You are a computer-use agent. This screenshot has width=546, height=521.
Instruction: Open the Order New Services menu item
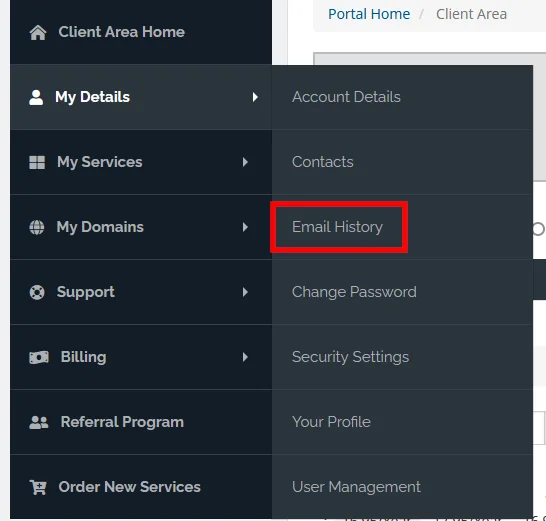[x=130, y=487]
